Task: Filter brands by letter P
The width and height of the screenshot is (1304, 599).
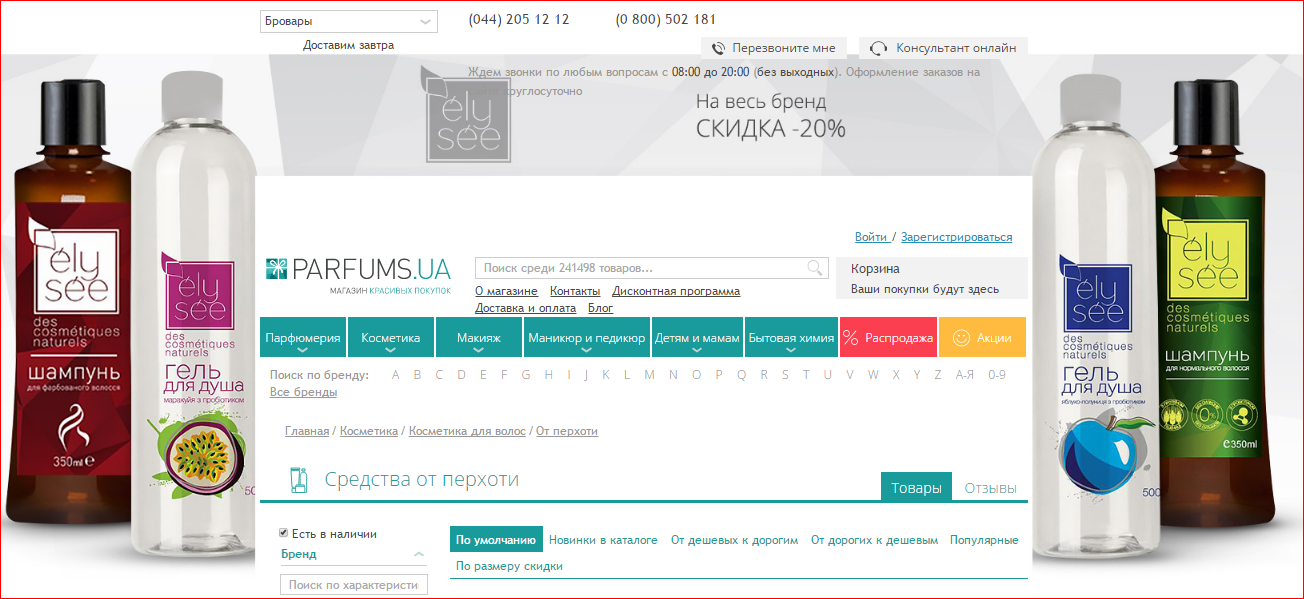Action: [x=719, y=375]
